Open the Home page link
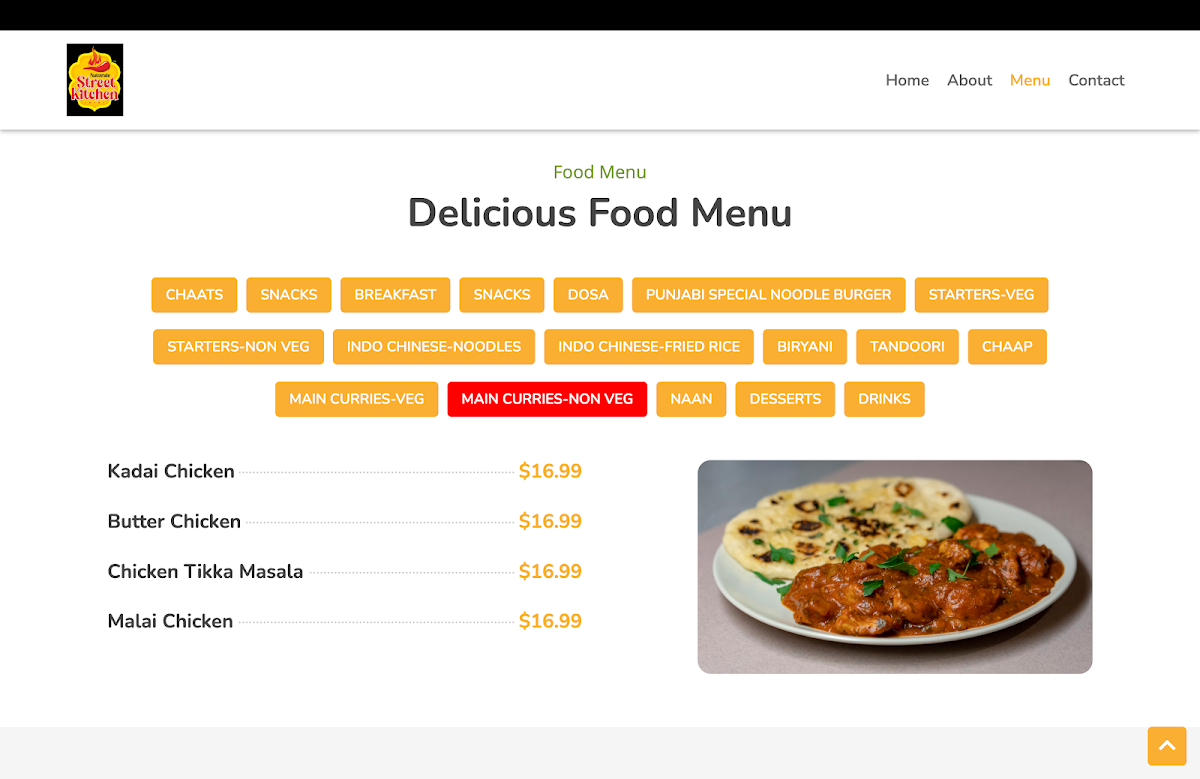Image resolution: width=1200 pixels, height=779 pixels. pyautogui.click(x=907, y=80)
